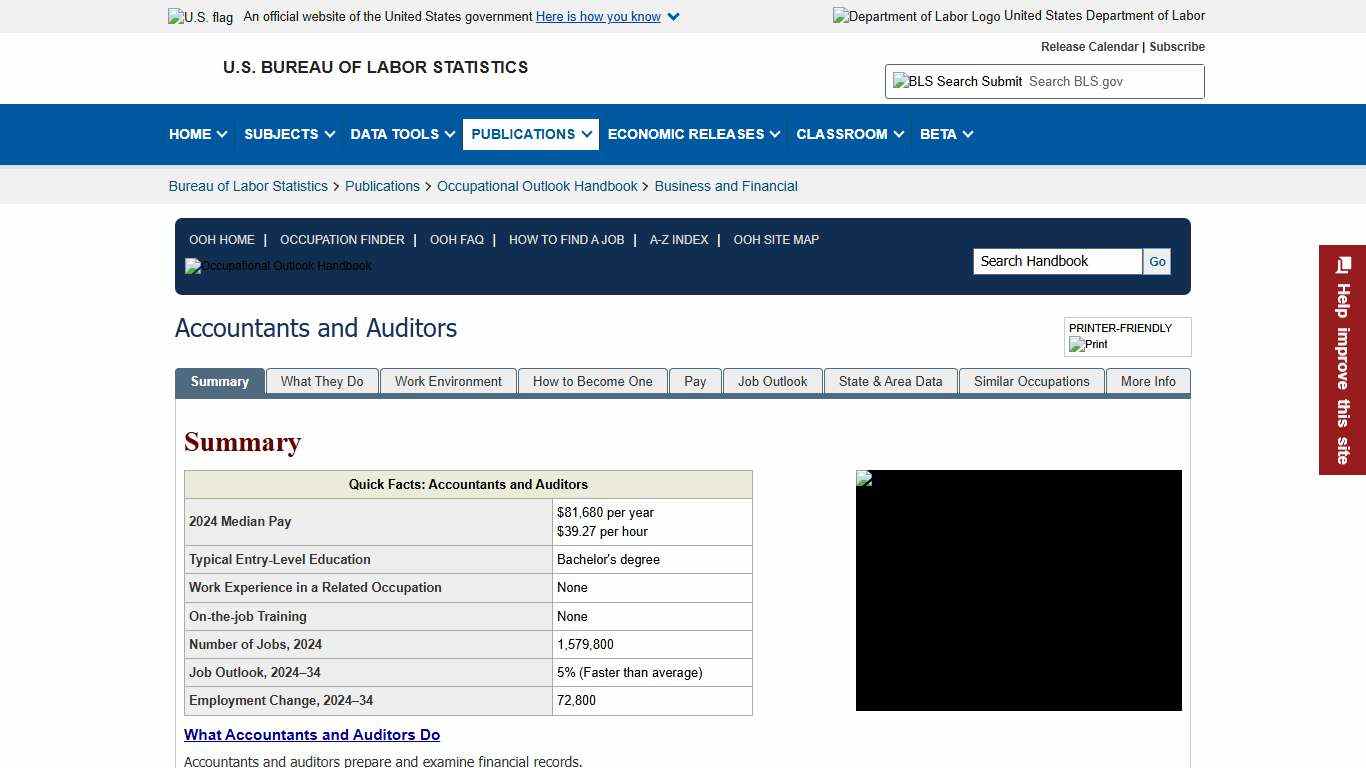Image resolution: width=1366 pixels, height=768 pixels.
Task: Click inside the Search Handbook input field
Action: [x=1056, y=261]
